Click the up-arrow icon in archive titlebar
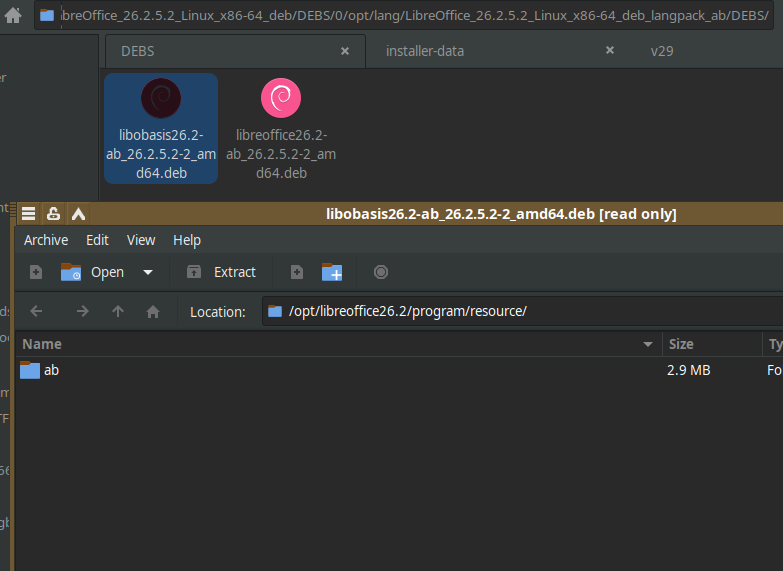 pyautogui.click(x=78, y=214)
